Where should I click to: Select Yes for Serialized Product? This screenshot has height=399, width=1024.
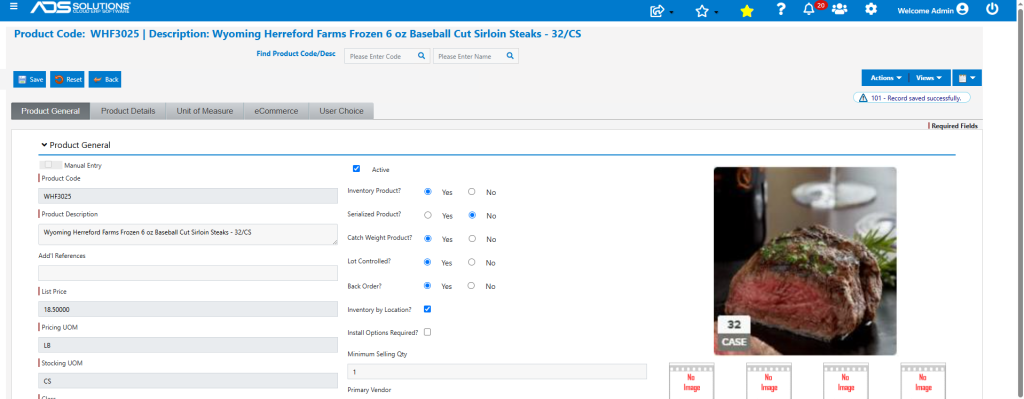point(428,215)
